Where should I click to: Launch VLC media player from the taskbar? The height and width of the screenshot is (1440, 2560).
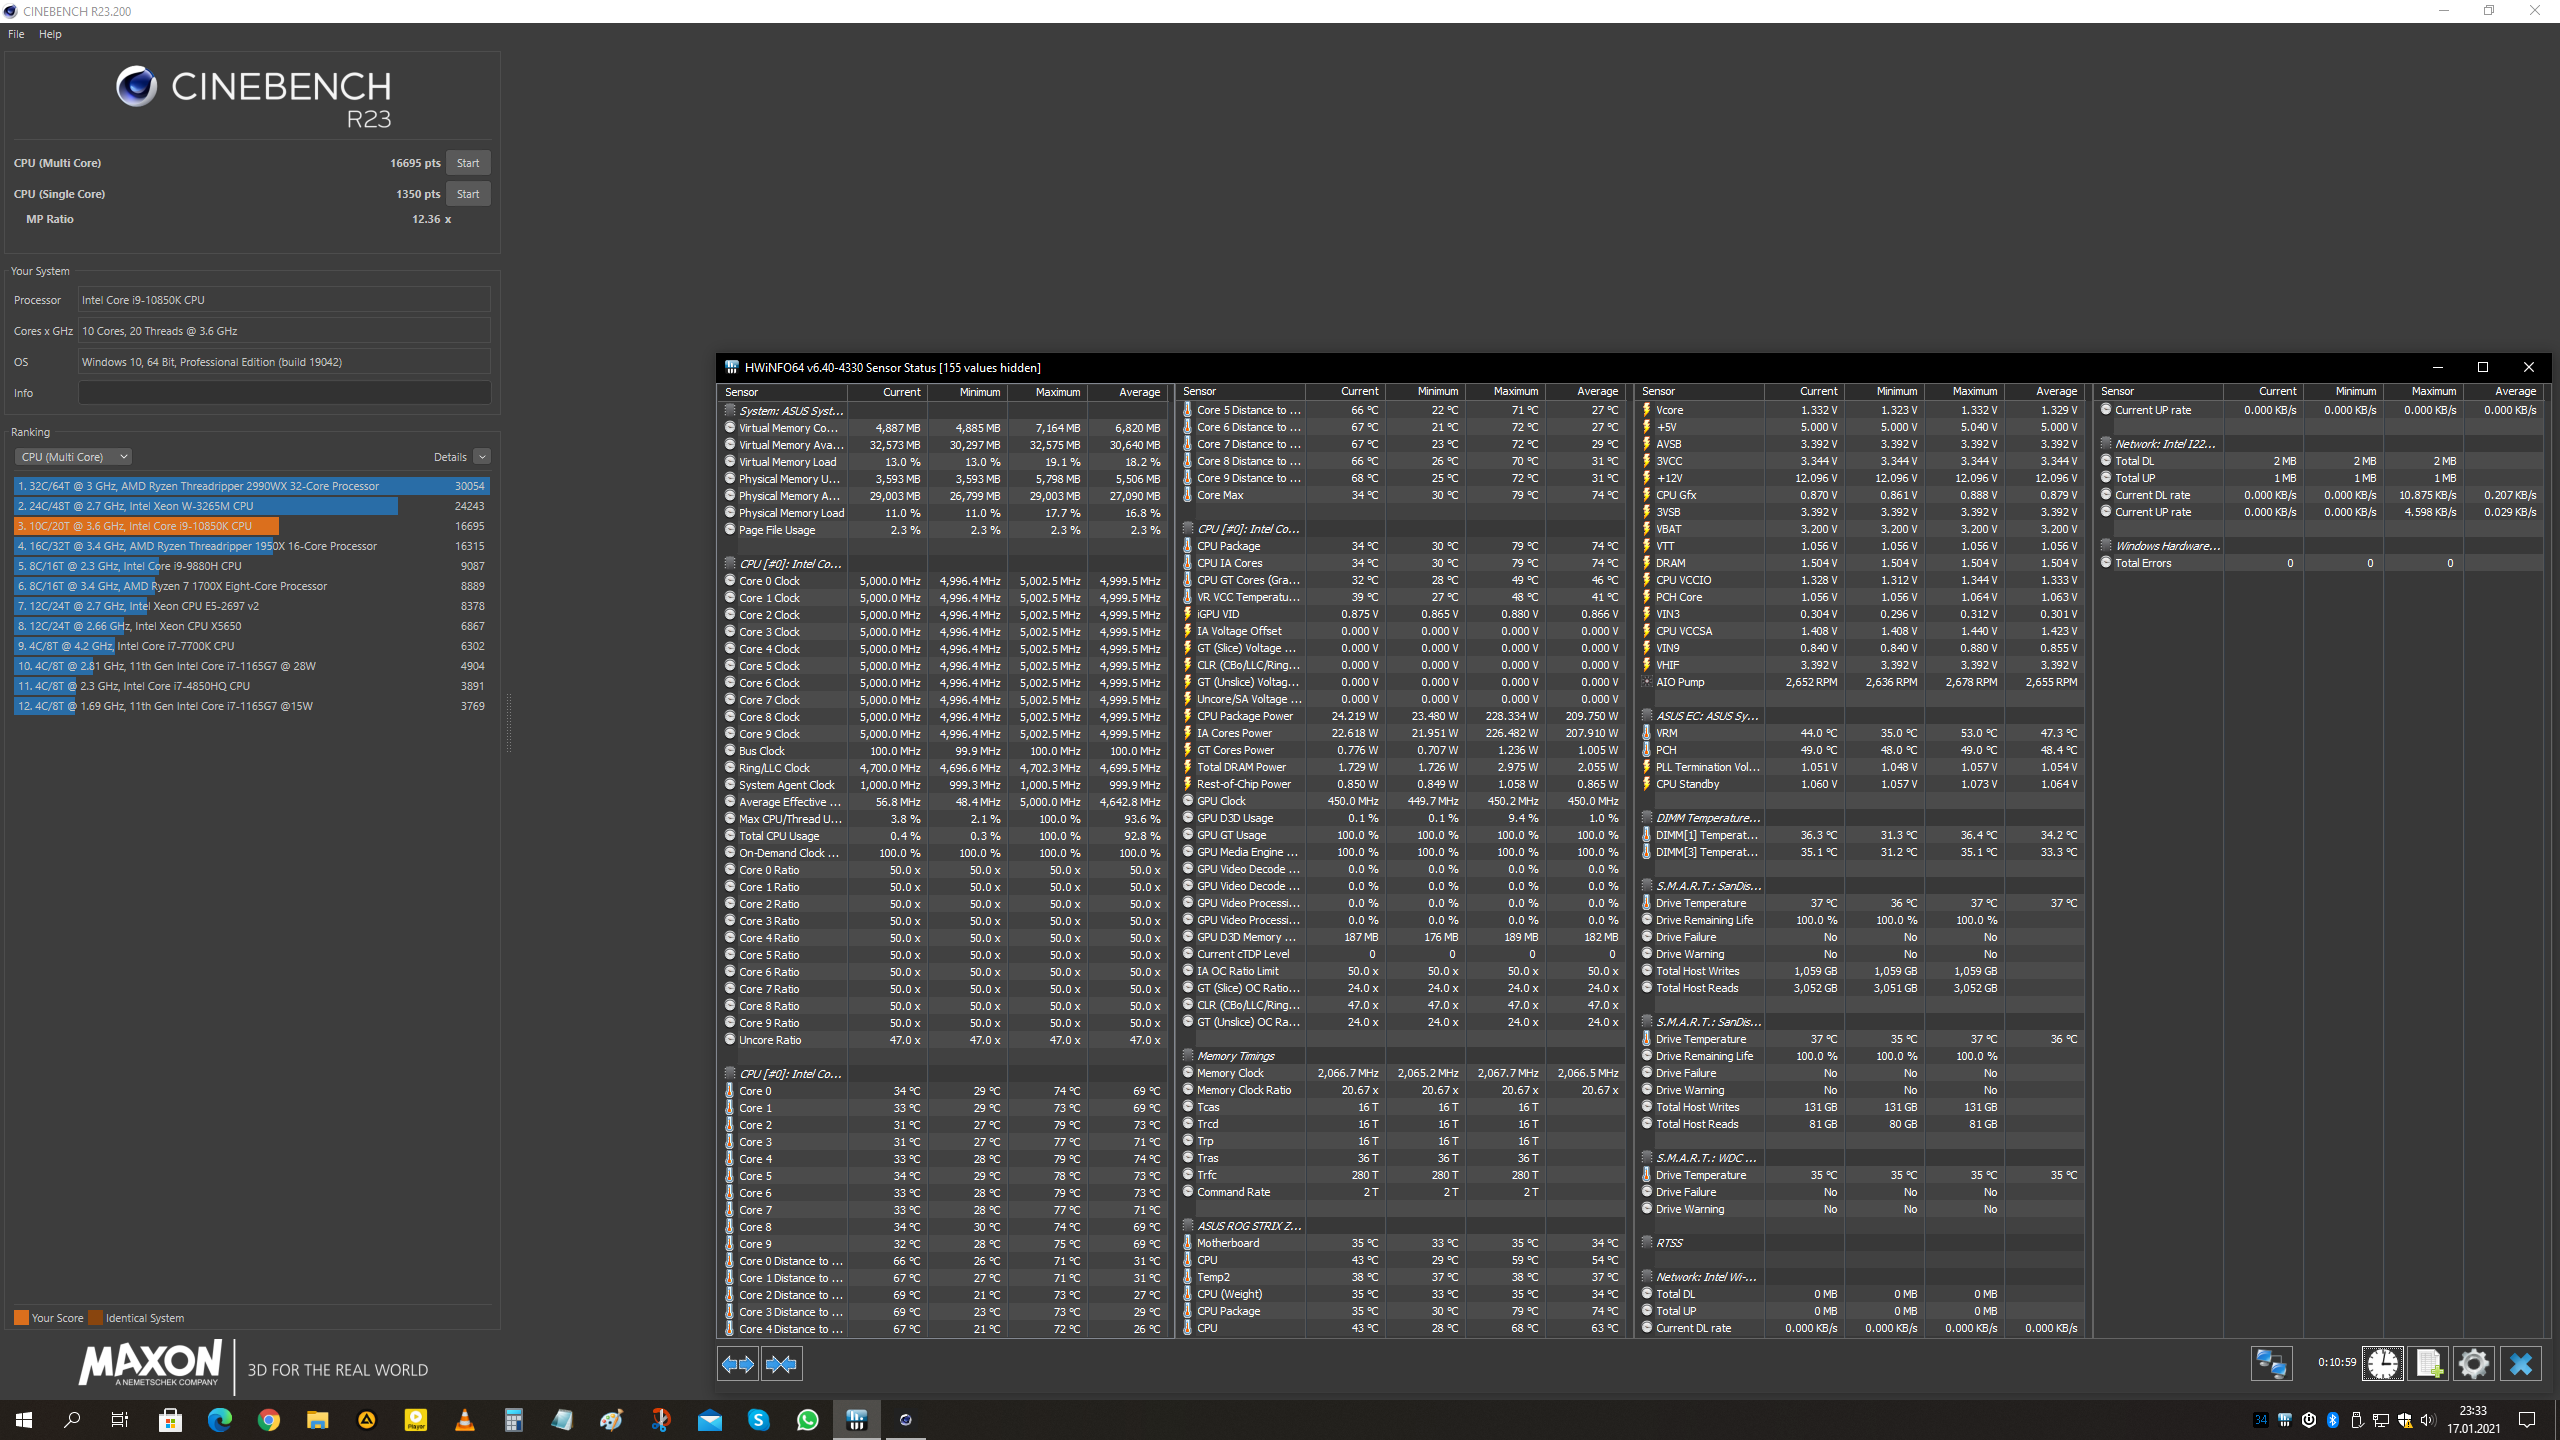(x=464, y=1420)
